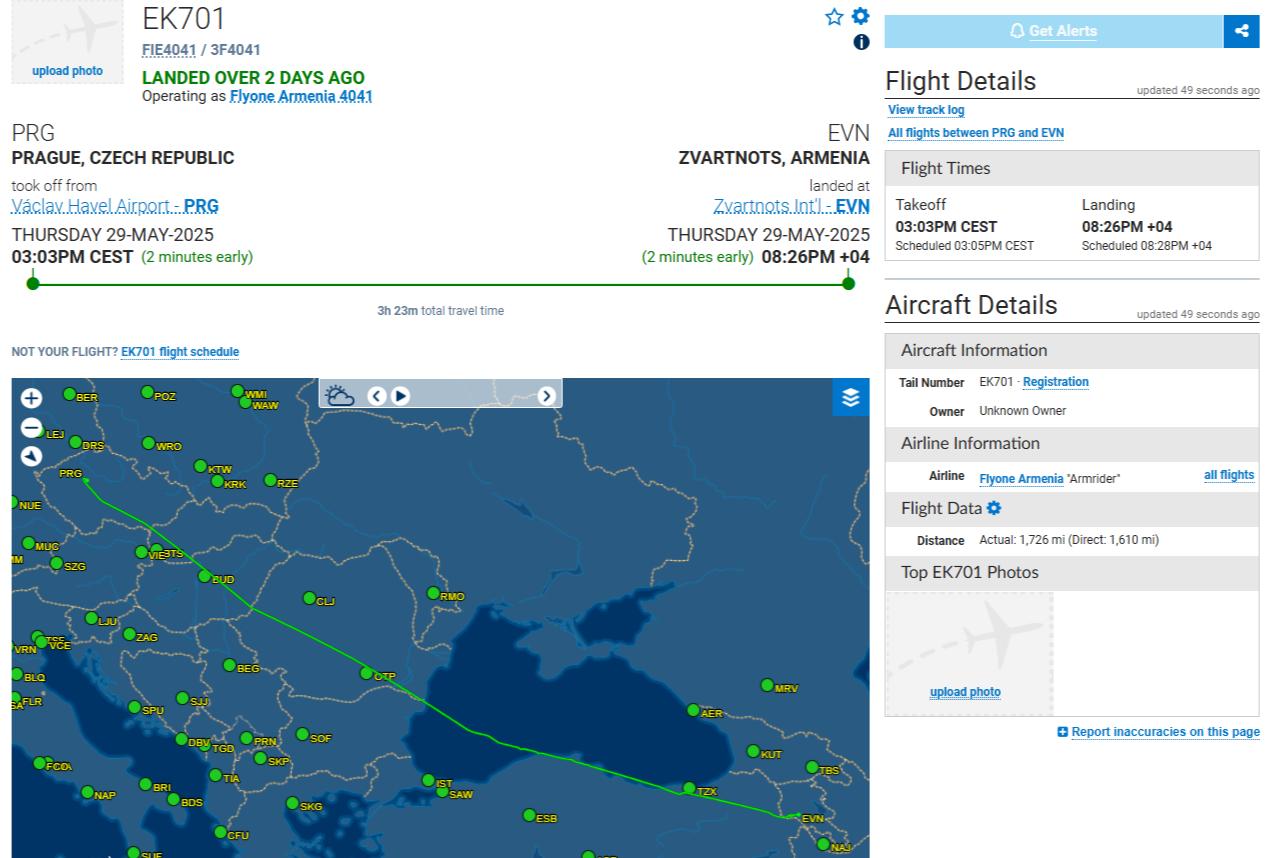Click upload photo beside the EK701 heading
1268x858 pixels.
pyautogui.click(x=67, y=71)
